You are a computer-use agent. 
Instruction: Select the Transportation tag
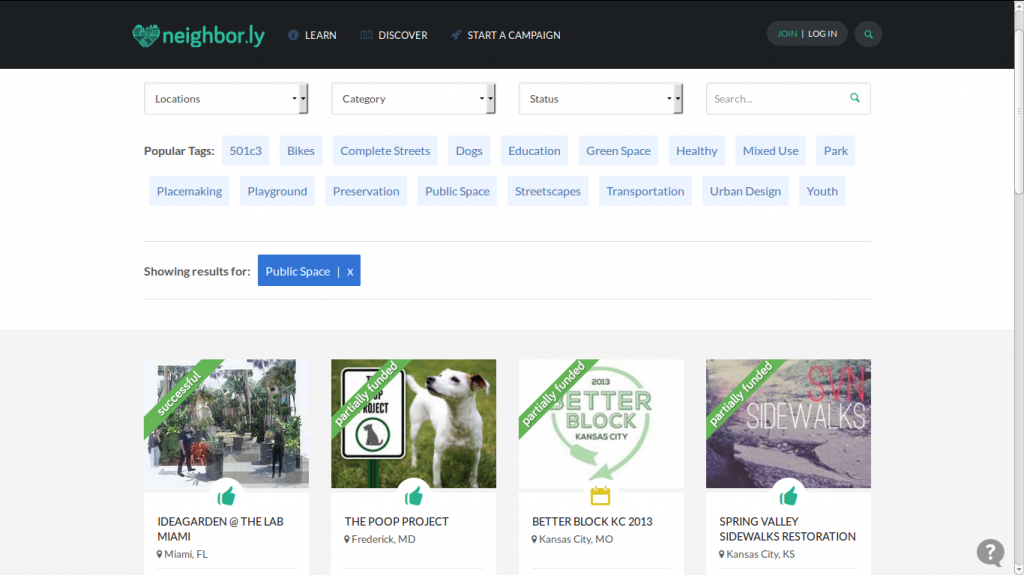click(x=645, y=191)
